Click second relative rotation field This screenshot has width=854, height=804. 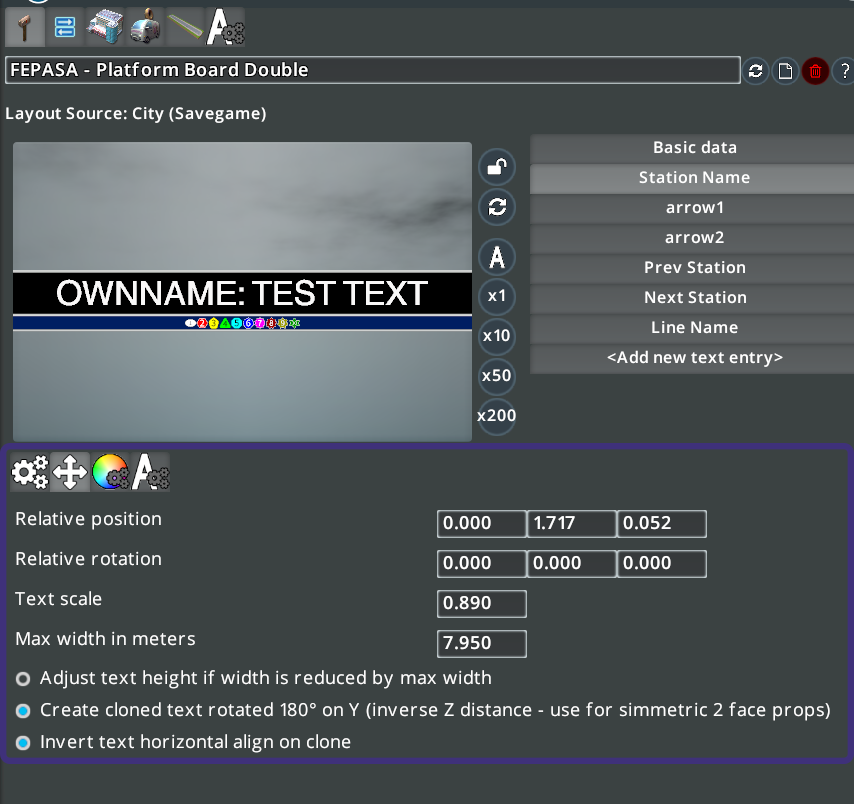point(571,563)
